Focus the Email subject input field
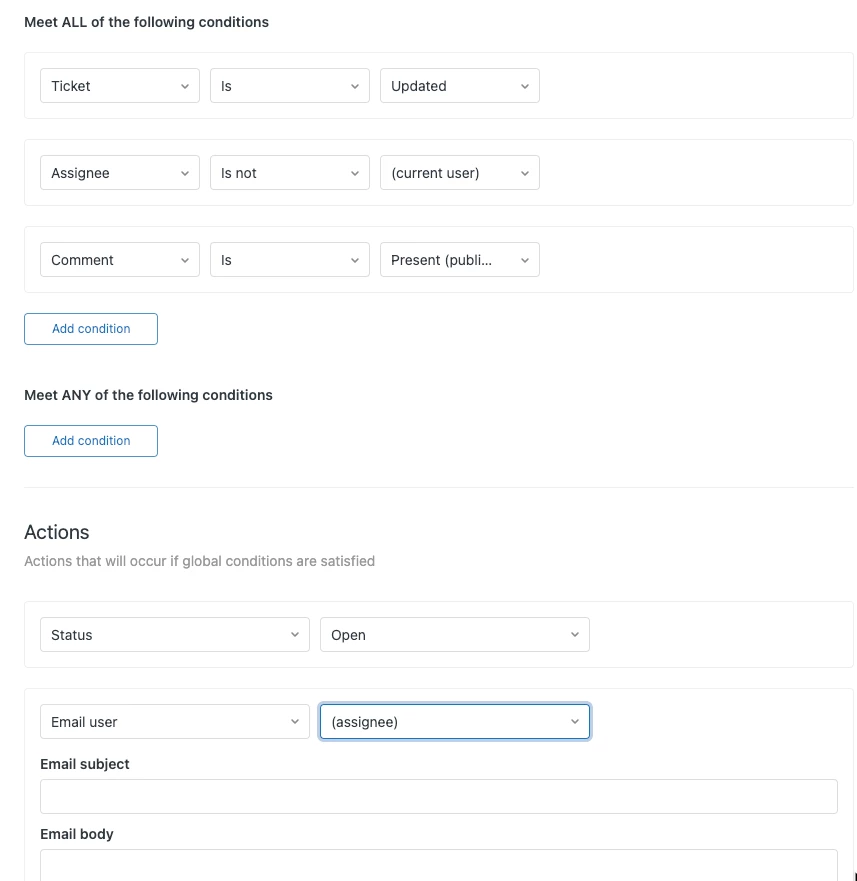Image resolution: width=857 pixels, height=881 pixels. tap(439, 797)
